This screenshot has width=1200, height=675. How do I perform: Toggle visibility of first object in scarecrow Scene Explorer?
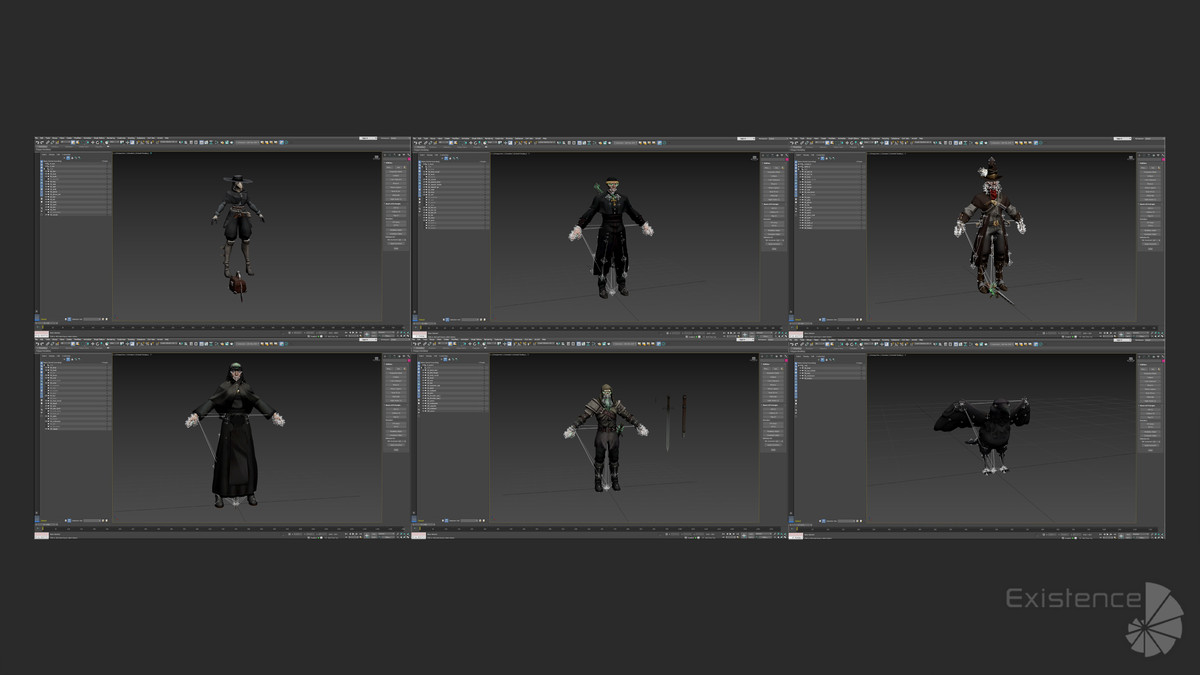click(x=797, y=166)
